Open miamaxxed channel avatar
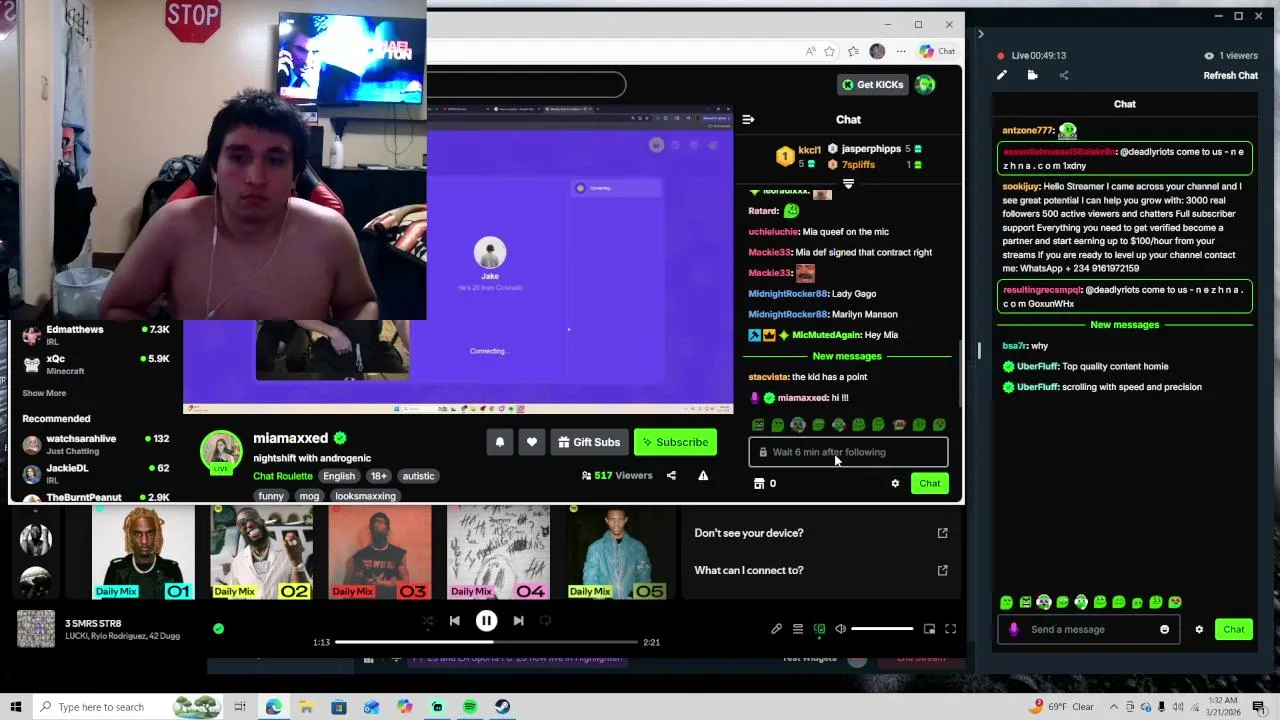 [221, 452]
